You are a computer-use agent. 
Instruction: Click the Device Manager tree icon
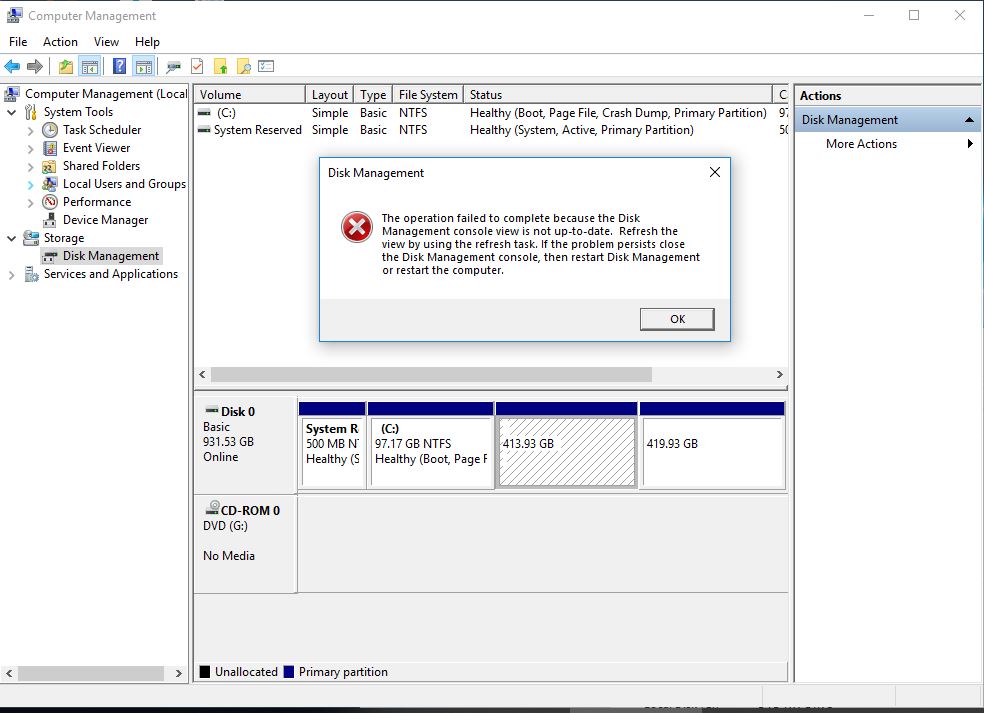(x=50, y=220)
